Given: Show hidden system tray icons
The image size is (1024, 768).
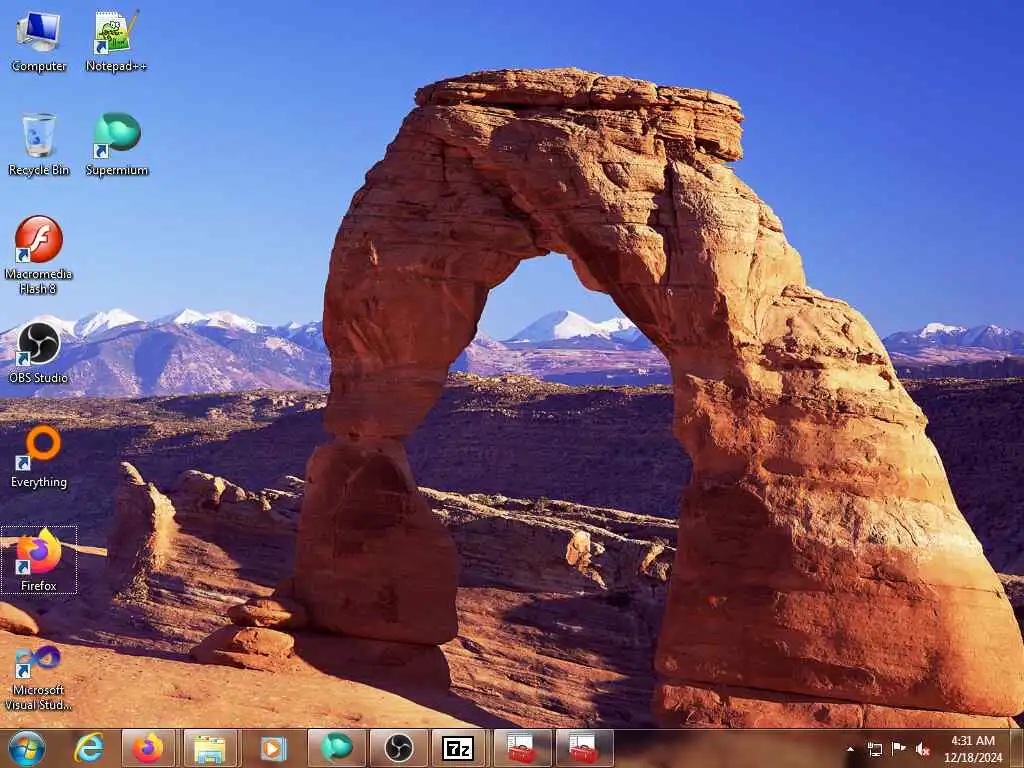Looking at the screenshot, I should pos(850,749).
